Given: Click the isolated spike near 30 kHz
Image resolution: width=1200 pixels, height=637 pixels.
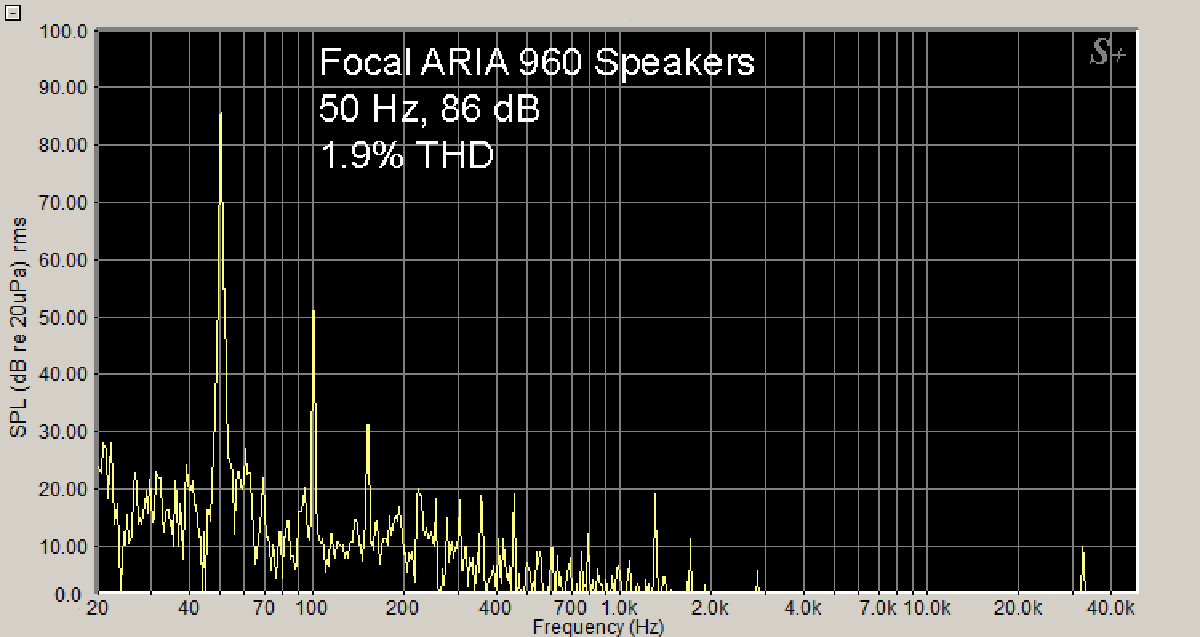Looking at the screenshot, I should (x=1082, y=570).
